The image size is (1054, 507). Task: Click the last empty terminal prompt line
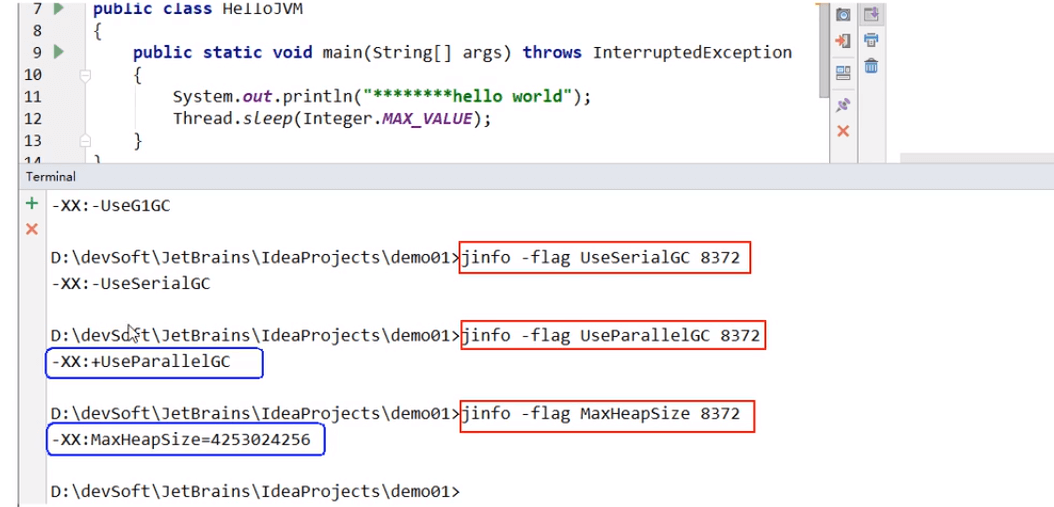pyautogui.click(x=255, y=490)
